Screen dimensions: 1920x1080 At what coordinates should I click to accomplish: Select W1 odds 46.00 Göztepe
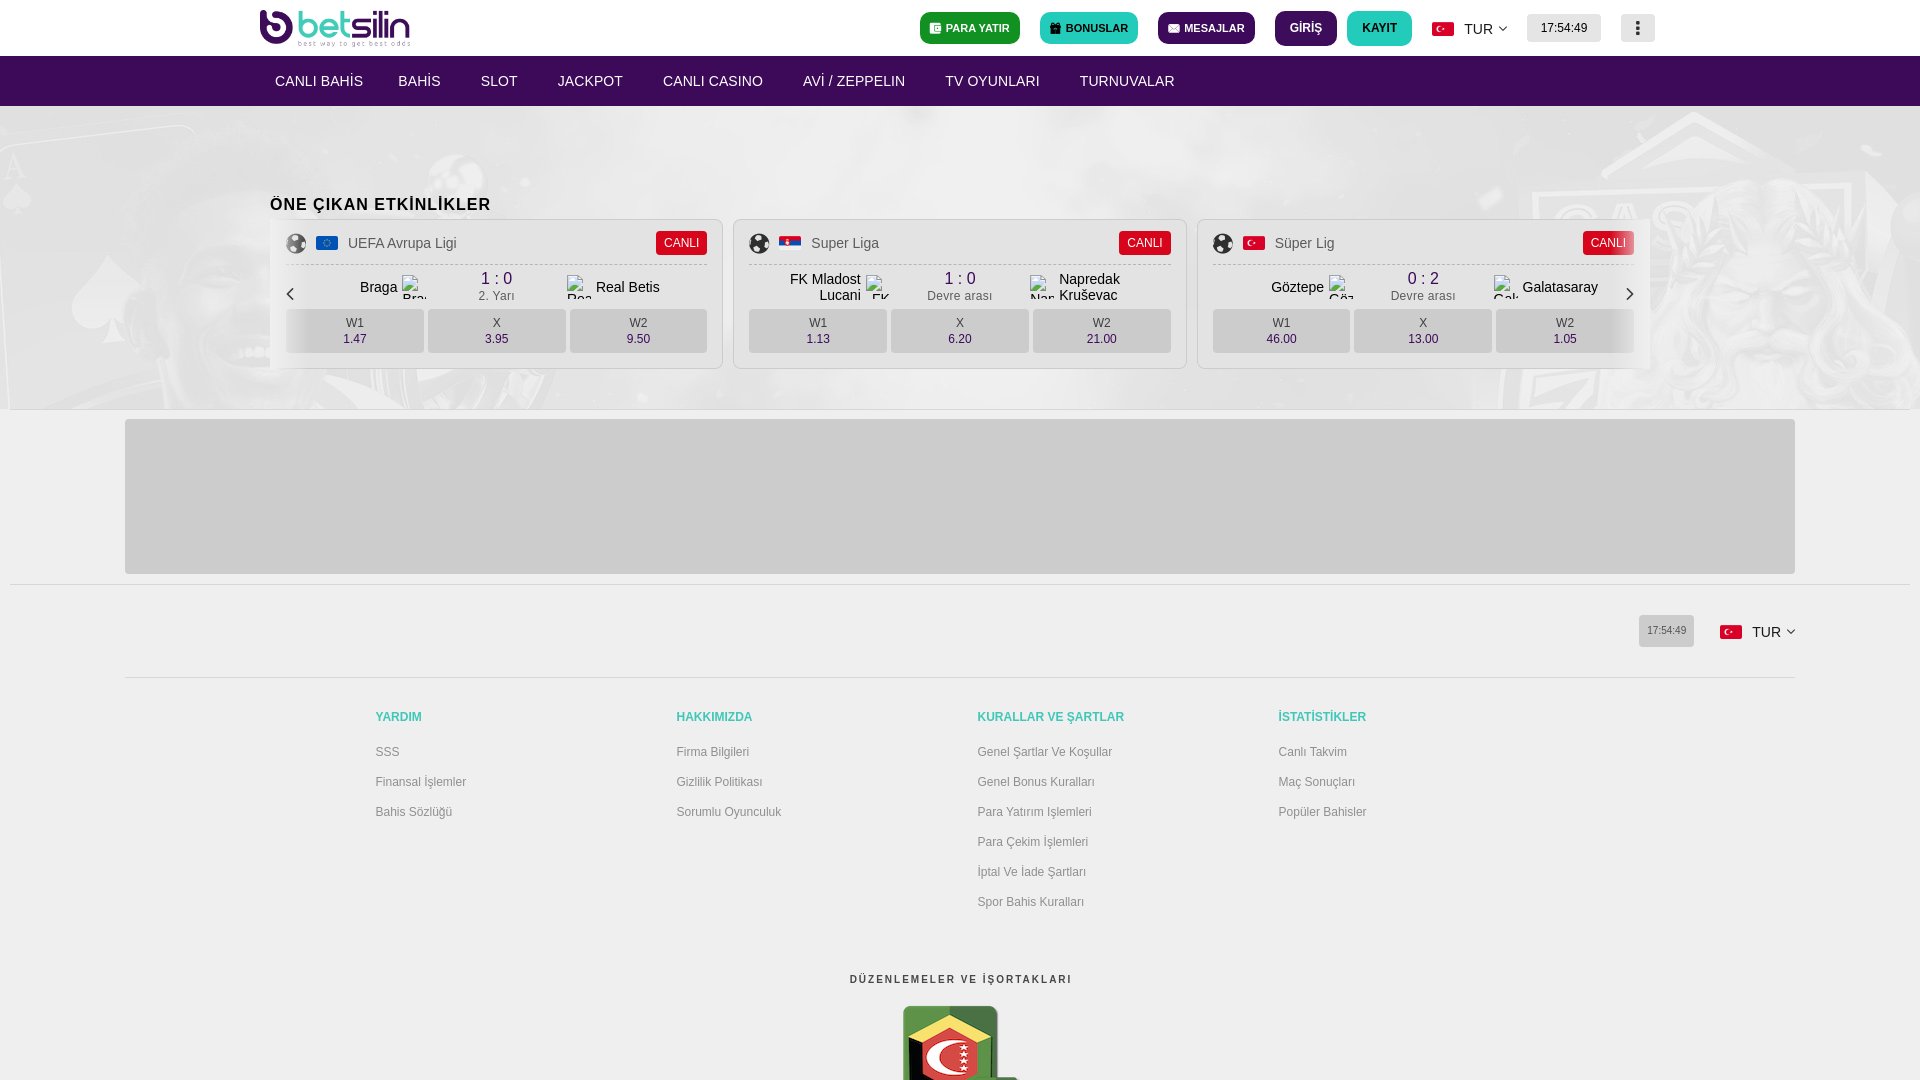[x=1281, y=331]
